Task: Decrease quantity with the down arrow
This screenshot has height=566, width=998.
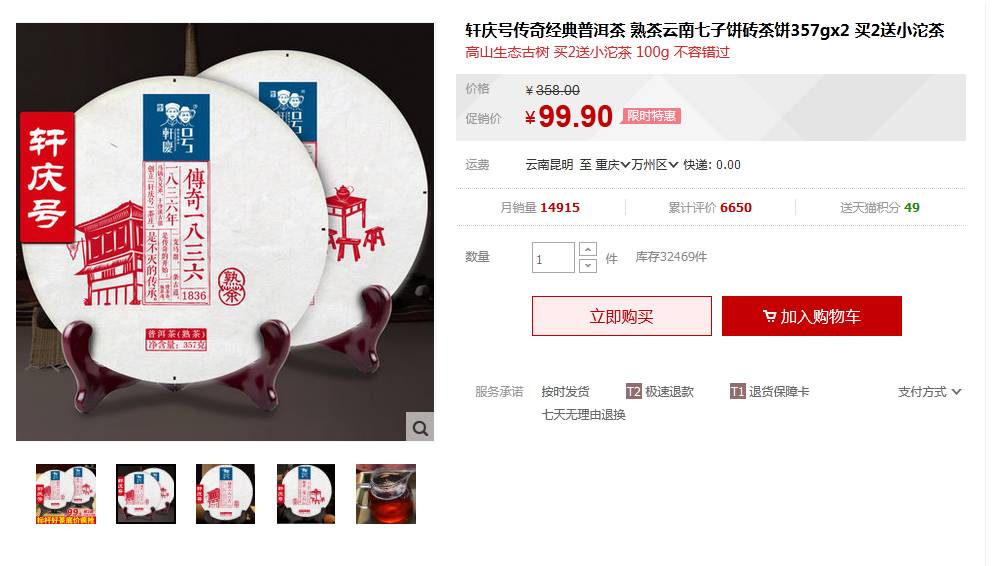Action: pos(588,265)
